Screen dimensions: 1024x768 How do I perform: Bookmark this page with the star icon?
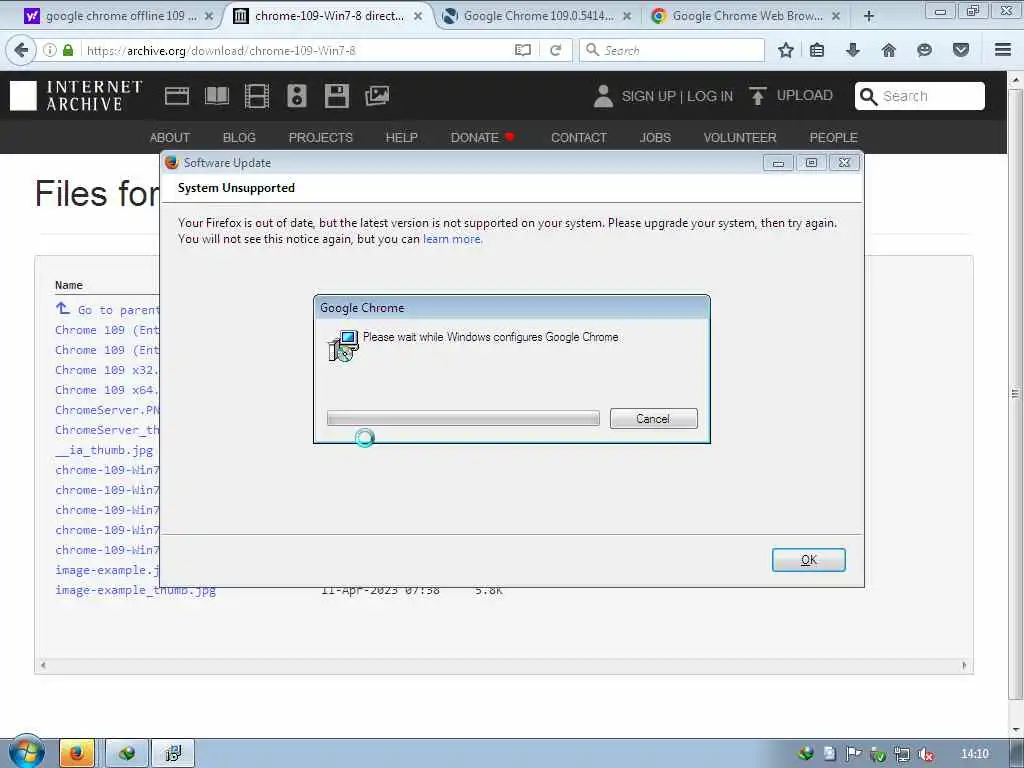pyautogui.click(x=786, y=50)
